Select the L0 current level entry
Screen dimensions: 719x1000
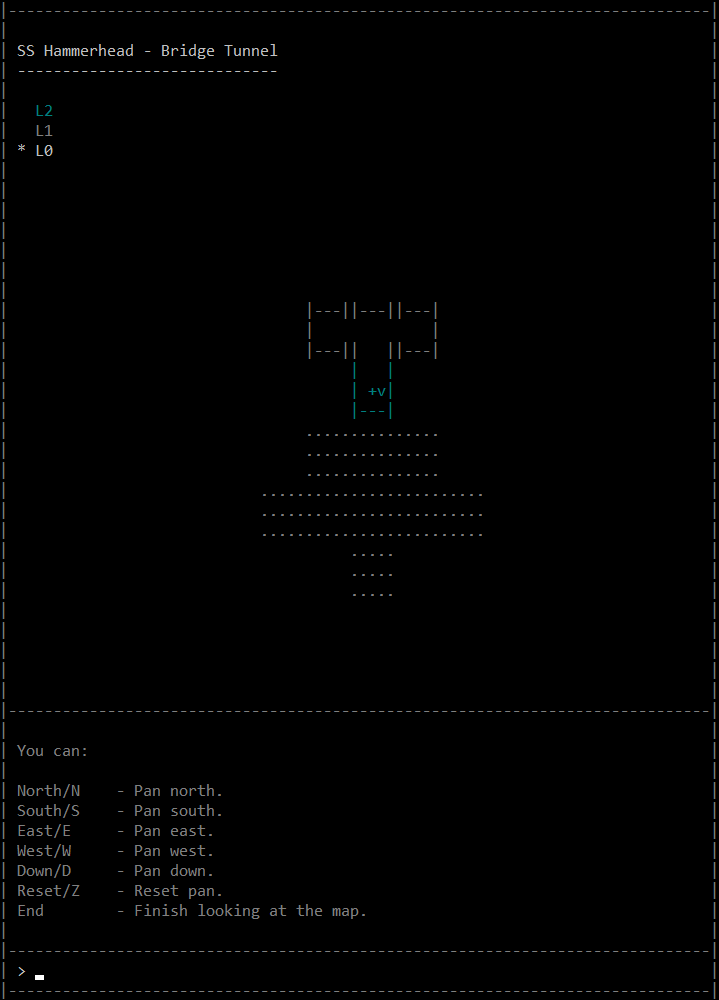pos(44,151)
